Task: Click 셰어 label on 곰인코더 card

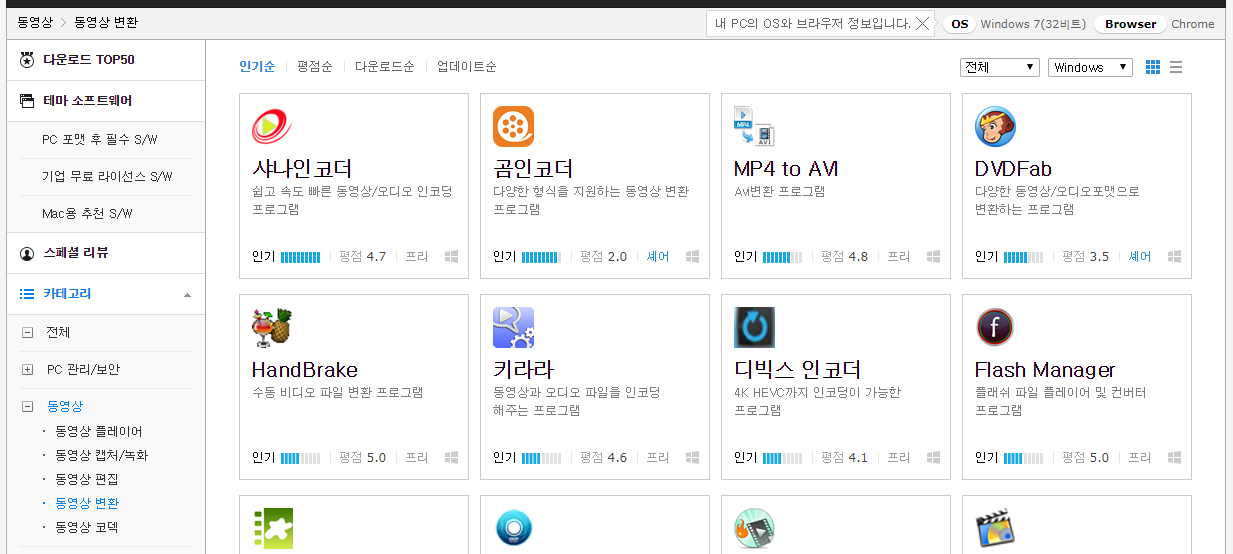Action: click(x=658, y=257)
